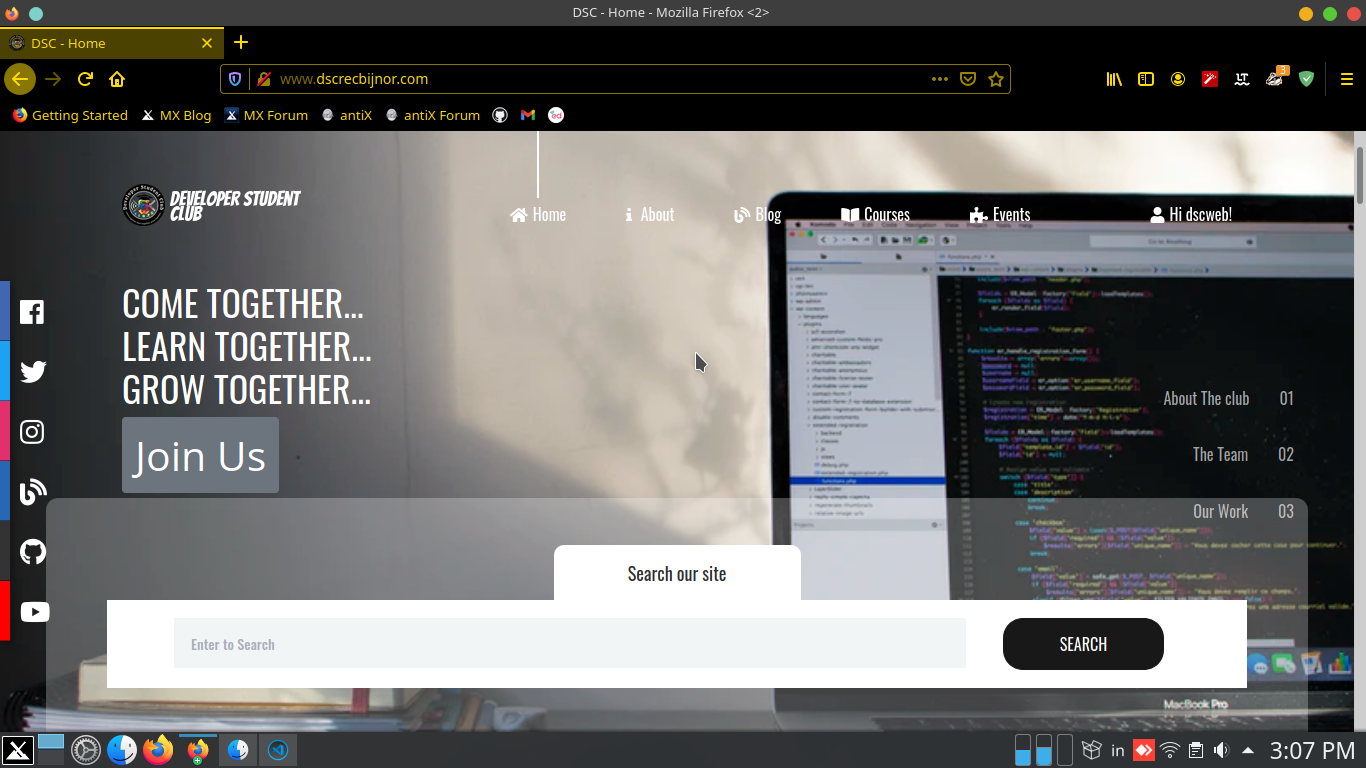Focus the Enter to Search field
The image size is (1366, 768).
(x=570, y=643)
